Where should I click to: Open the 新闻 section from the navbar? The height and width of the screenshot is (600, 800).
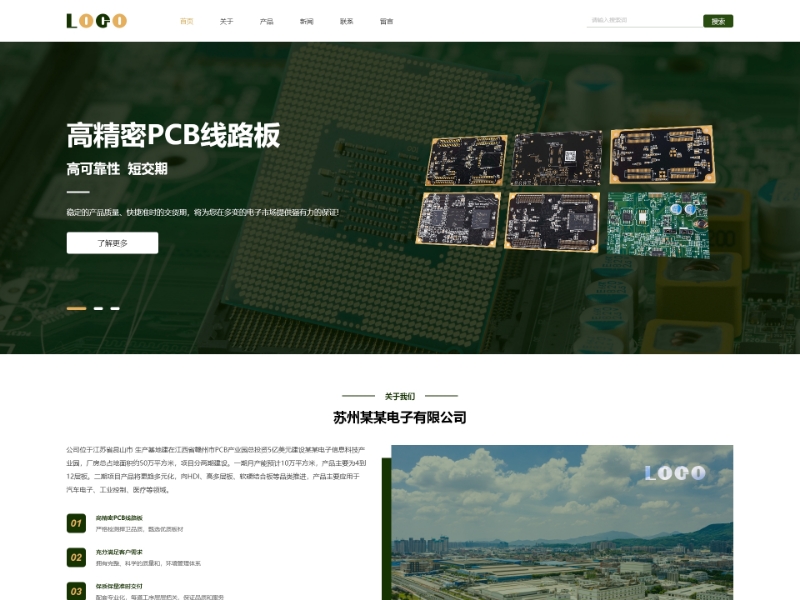(x=307, y=19)
